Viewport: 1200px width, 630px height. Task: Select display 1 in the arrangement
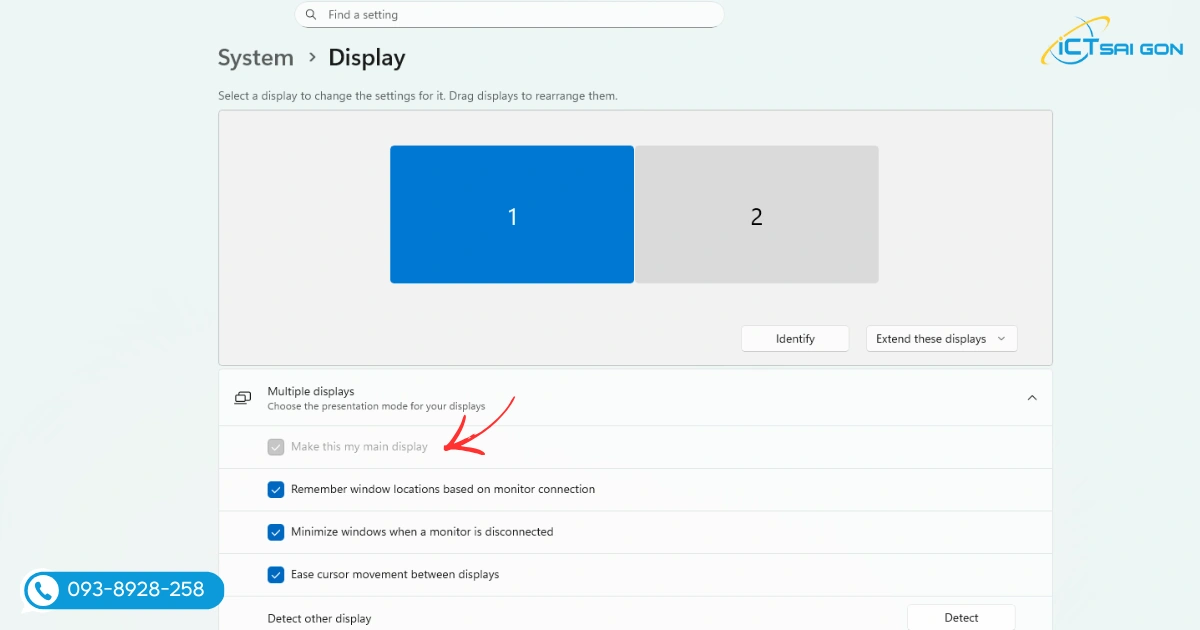pos(511,215)
